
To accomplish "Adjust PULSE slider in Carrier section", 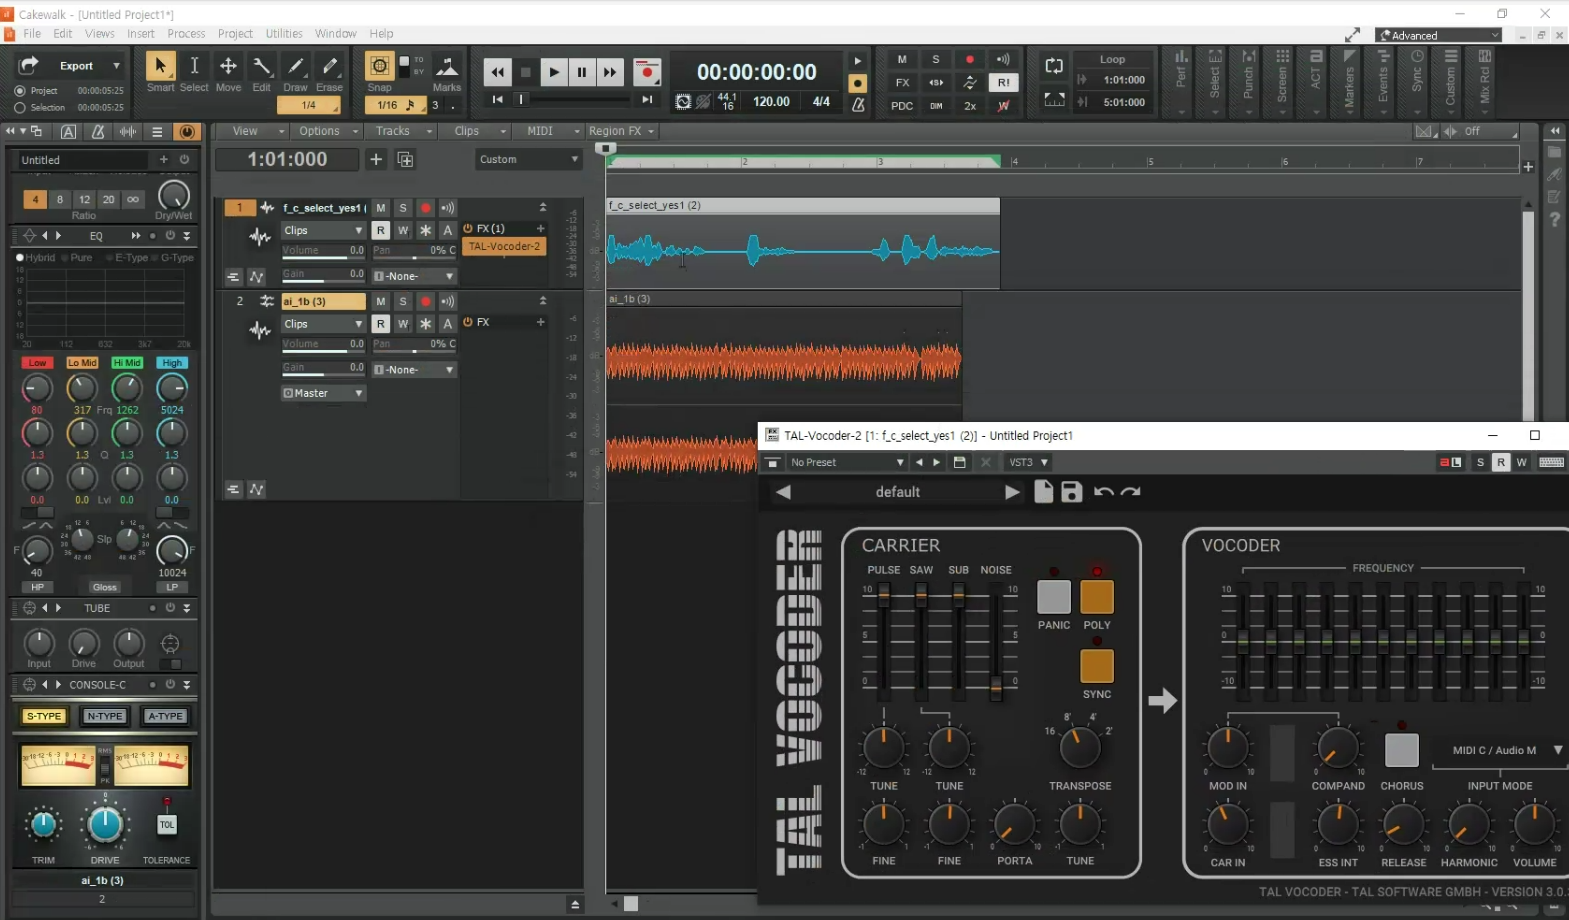I will tap(884, 596).
